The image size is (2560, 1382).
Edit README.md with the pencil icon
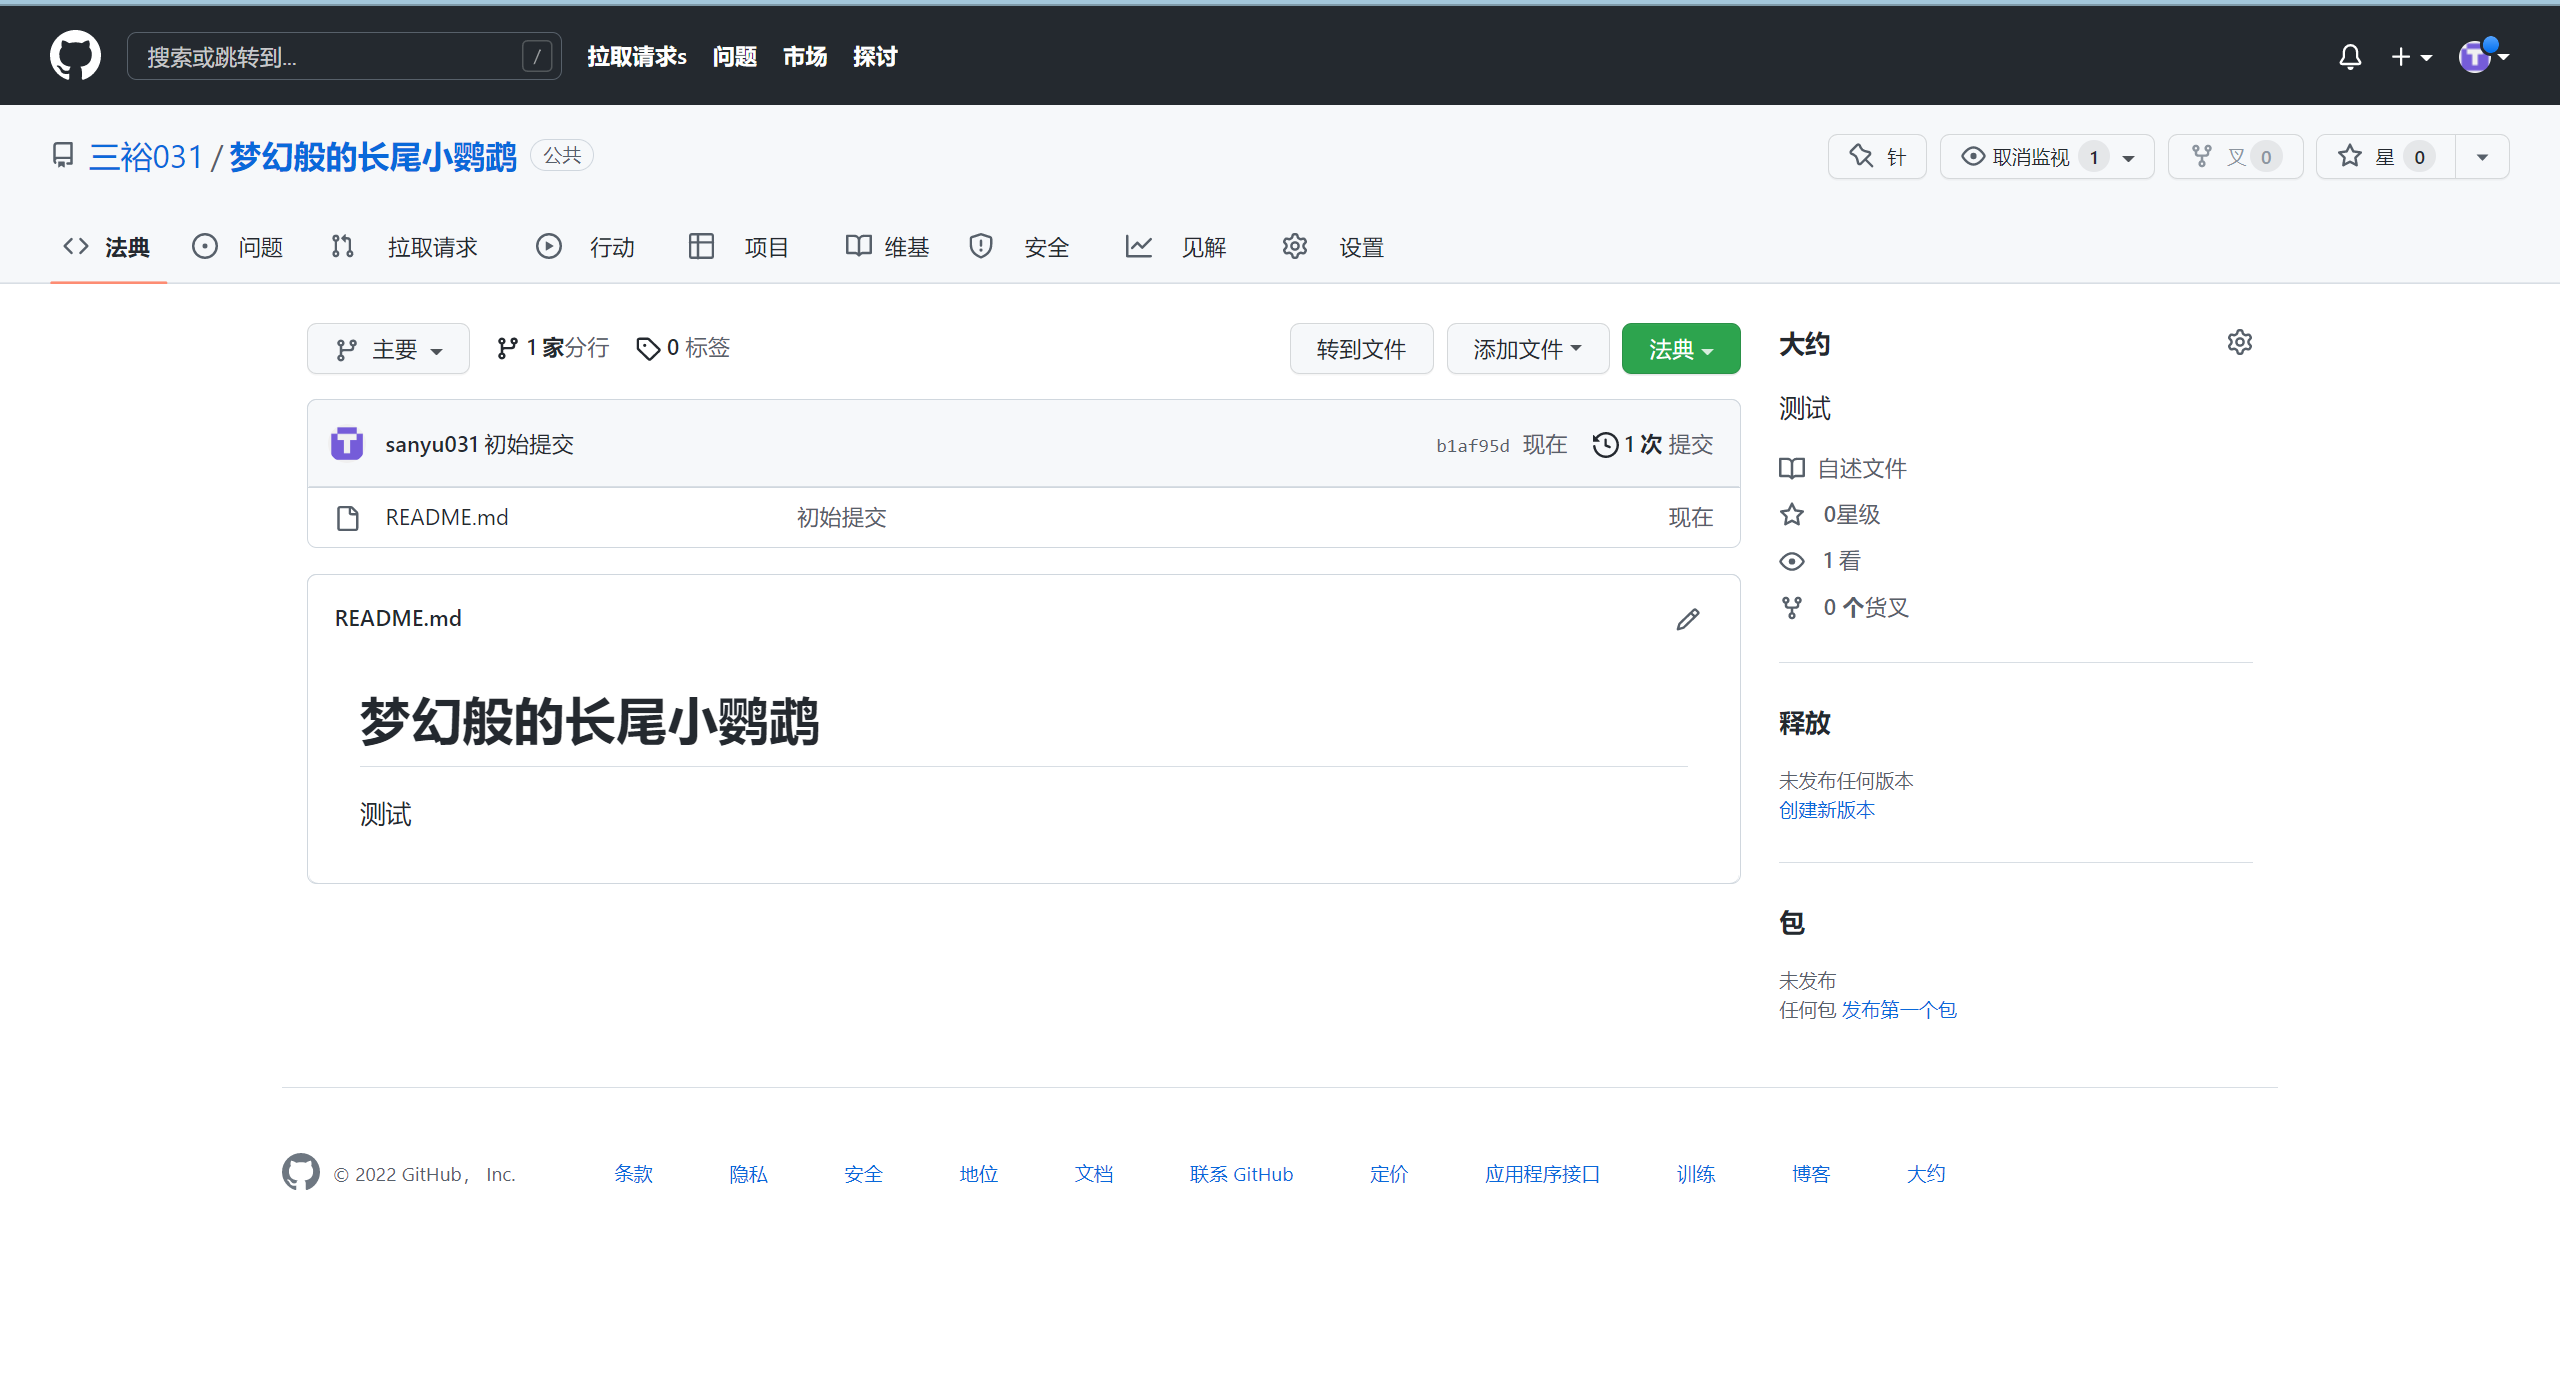point(1688,619)
